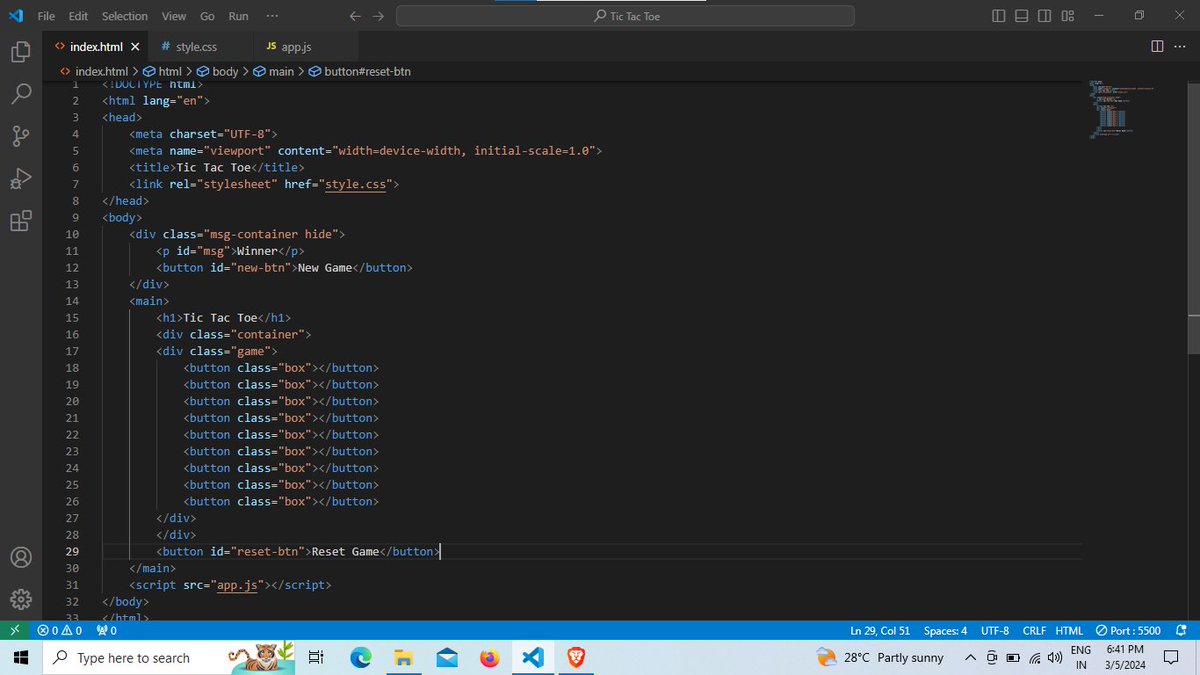Image resolution: width=1200 pixels, height=675 pixels.
Task: Expand the hidden menus ellipsis
Action: (x=273, y=16)
